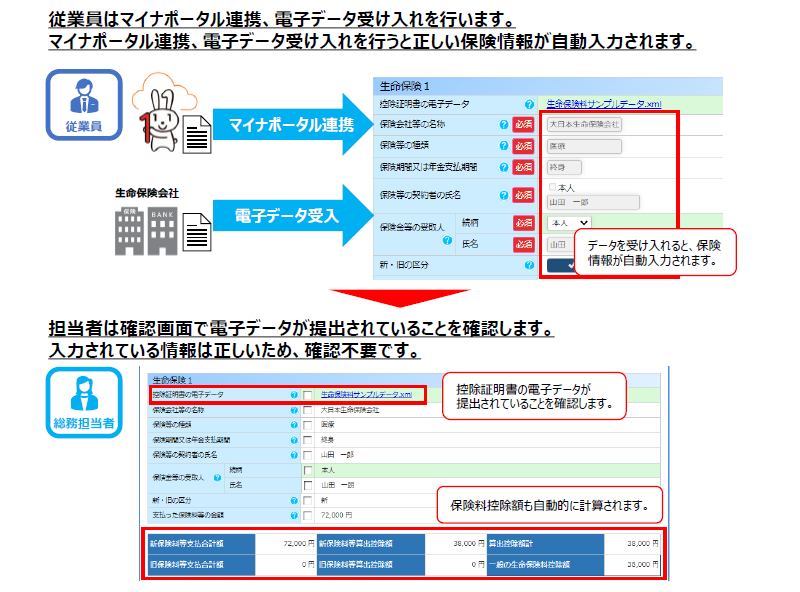
Task: Click the 電子データ受入 arrow label
Action: 287,215
